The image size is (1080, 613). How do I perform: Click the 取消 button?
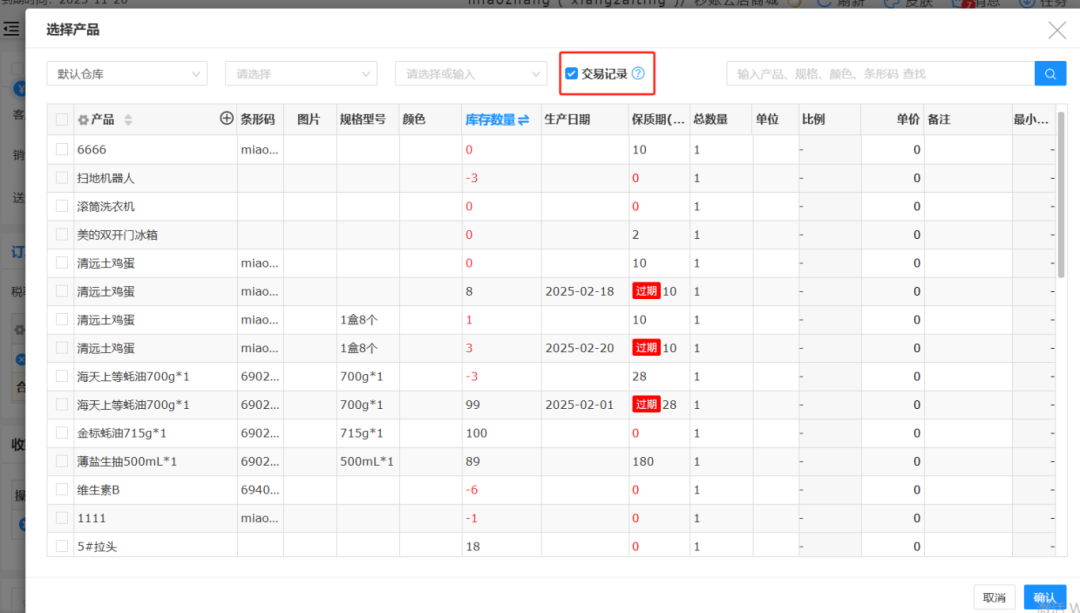[x=995, y=597]
